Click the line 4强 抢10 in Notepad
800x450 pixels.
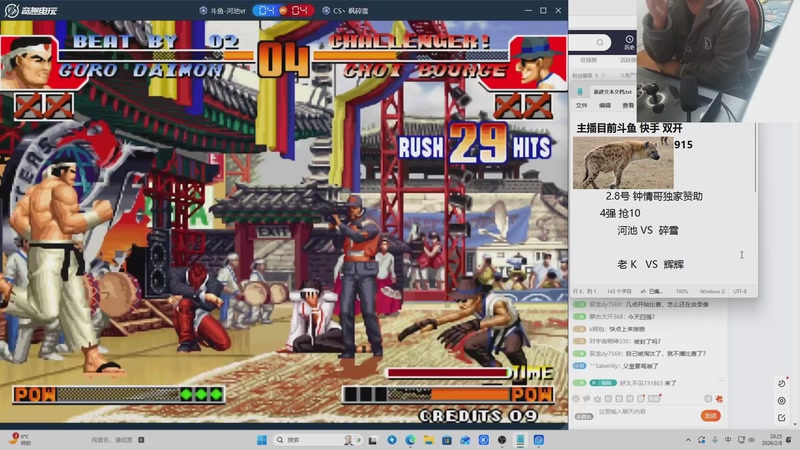pyautogui.click(x=620, y=213)
